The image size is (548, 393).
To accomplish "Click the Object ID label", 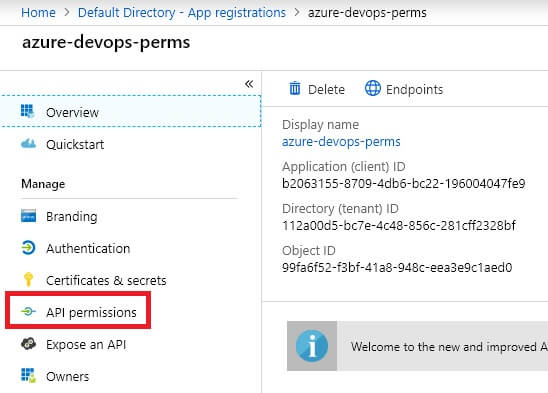I will 309,250.
